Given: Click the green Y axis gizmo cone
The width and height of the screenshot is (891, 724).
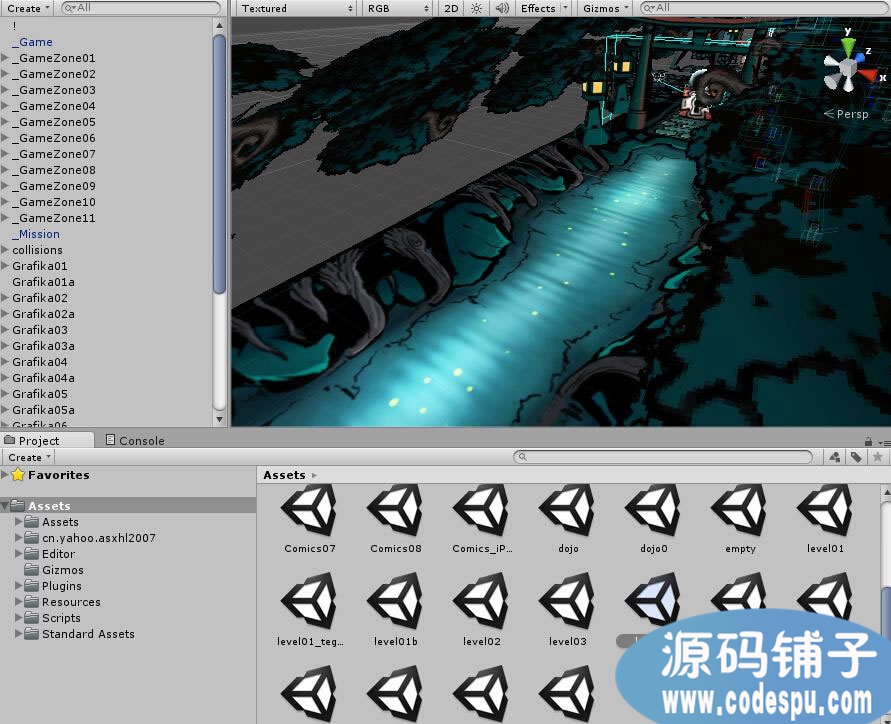Looking at the screenshot, I should (848, 44).
